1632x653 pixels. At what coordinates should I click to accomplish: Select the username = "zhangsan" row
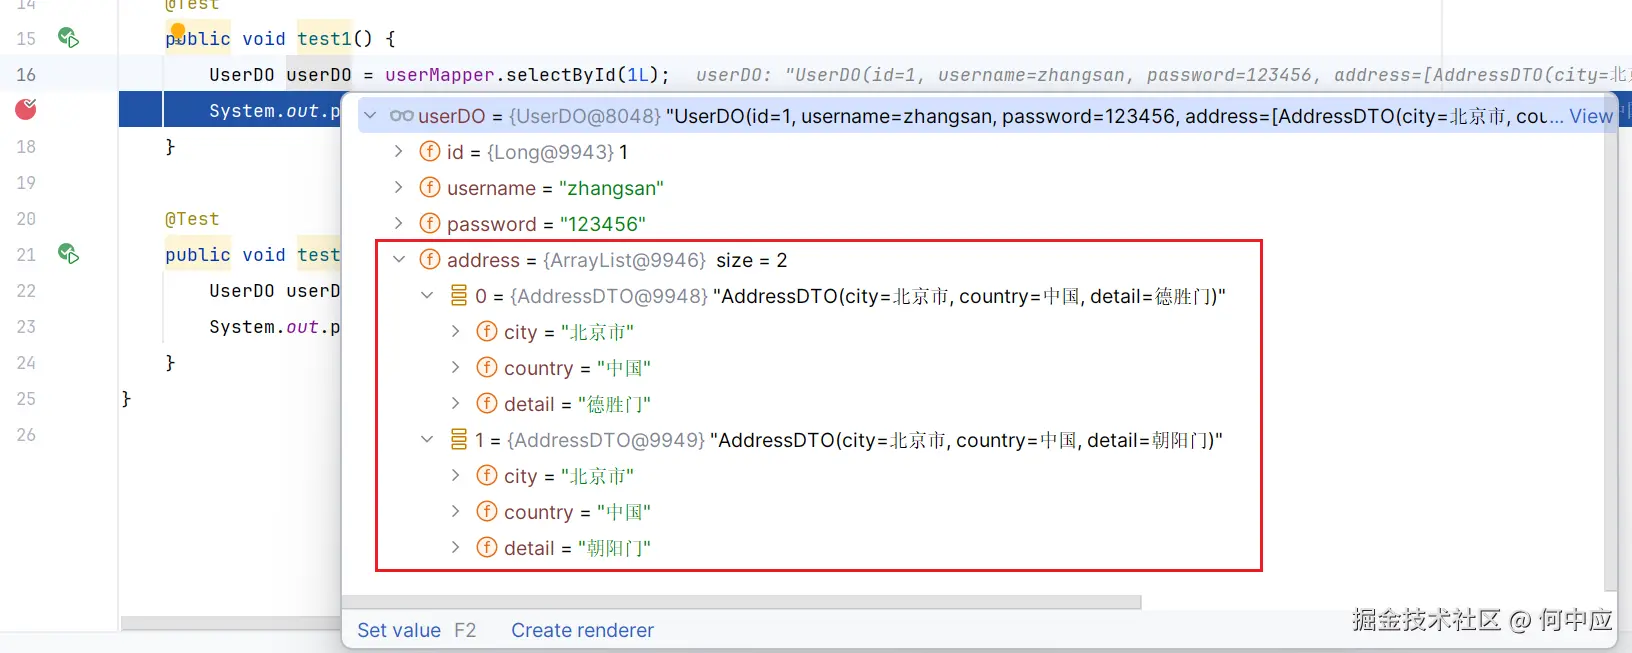[980, 188]
